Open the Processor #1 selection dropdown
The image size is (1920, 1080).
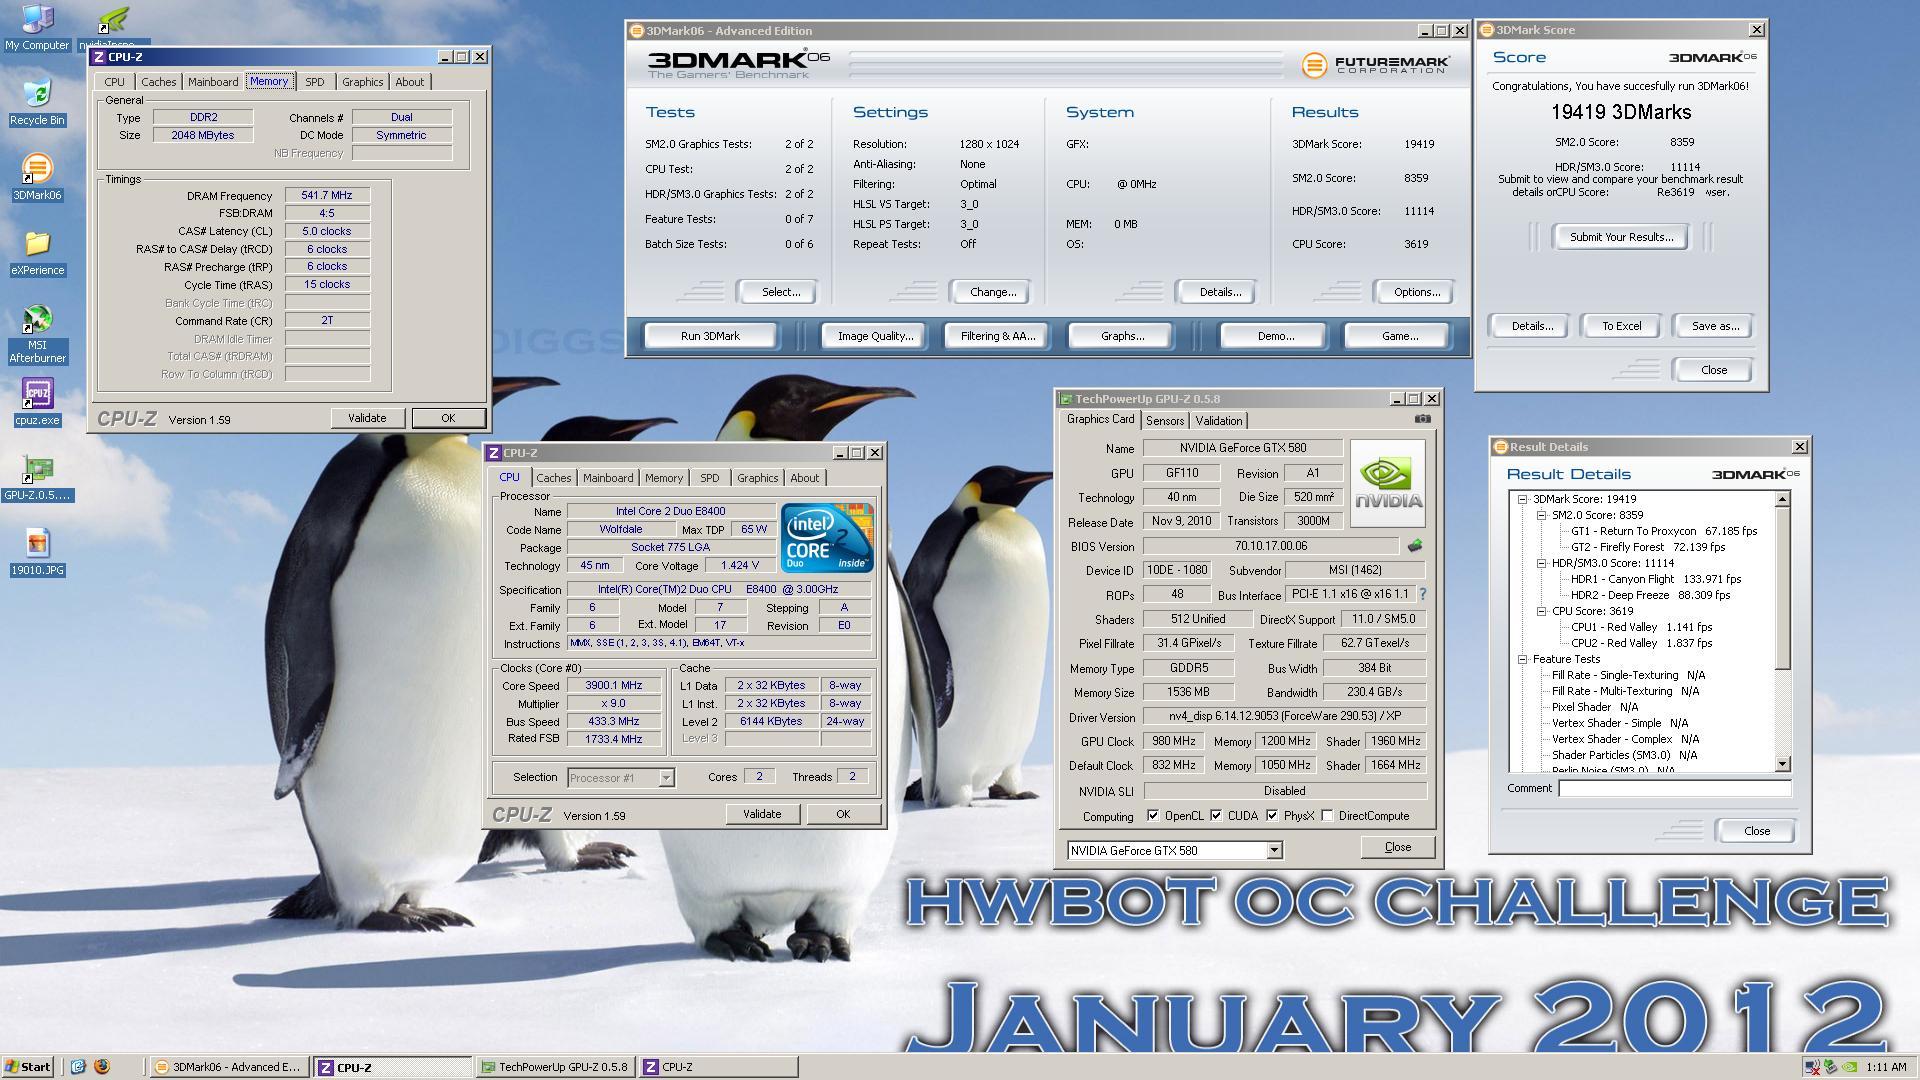click(x=666, y=777)
